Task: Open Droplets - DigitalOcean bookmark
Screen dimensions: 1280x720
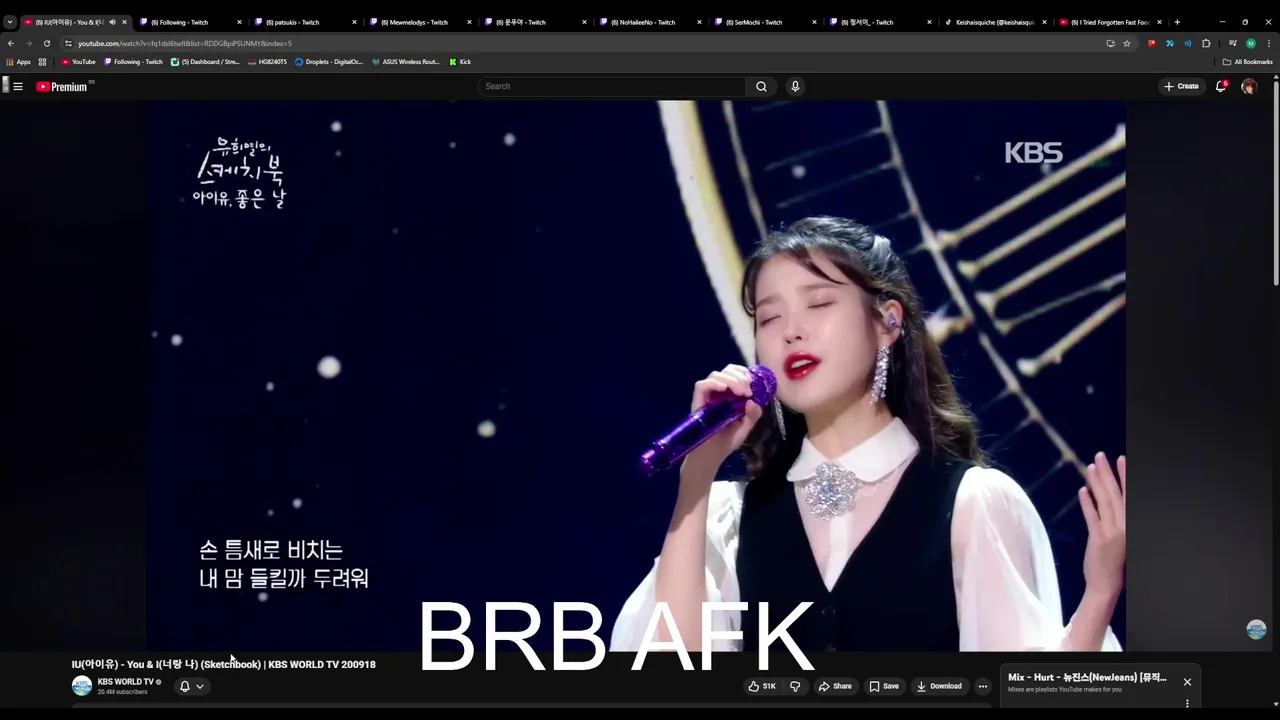Action: (x=329, y=62)
